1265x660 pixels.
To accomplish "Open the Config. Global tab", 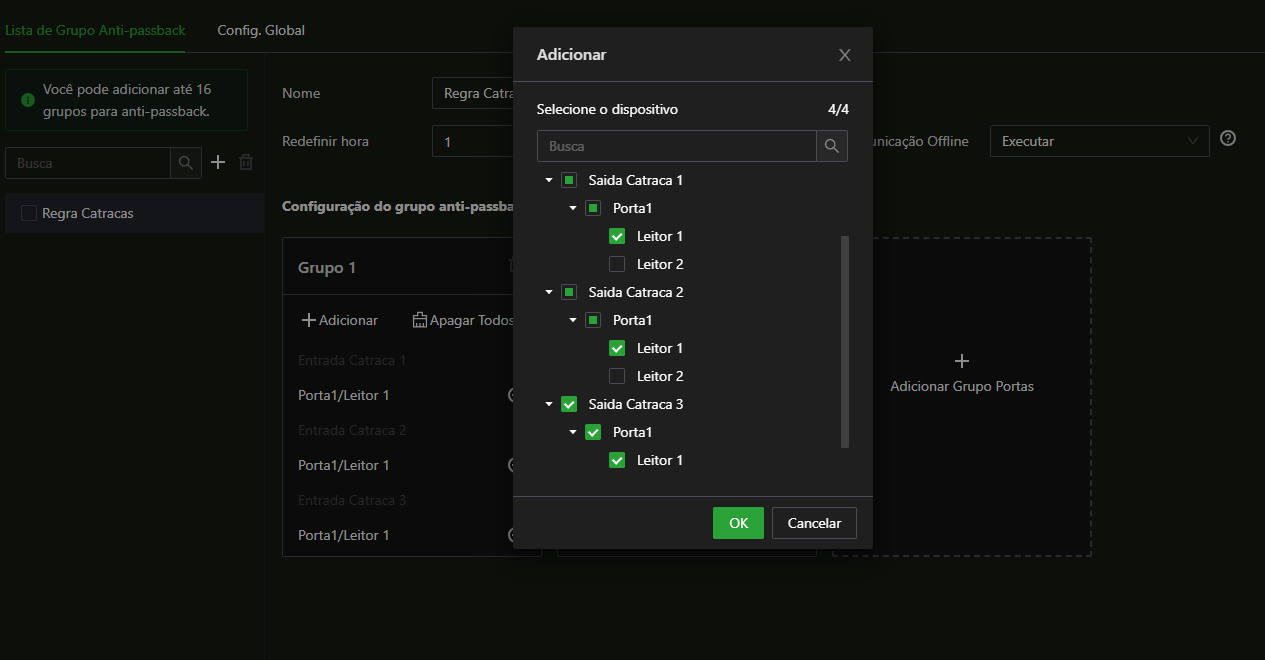I will tap(261, 30).
